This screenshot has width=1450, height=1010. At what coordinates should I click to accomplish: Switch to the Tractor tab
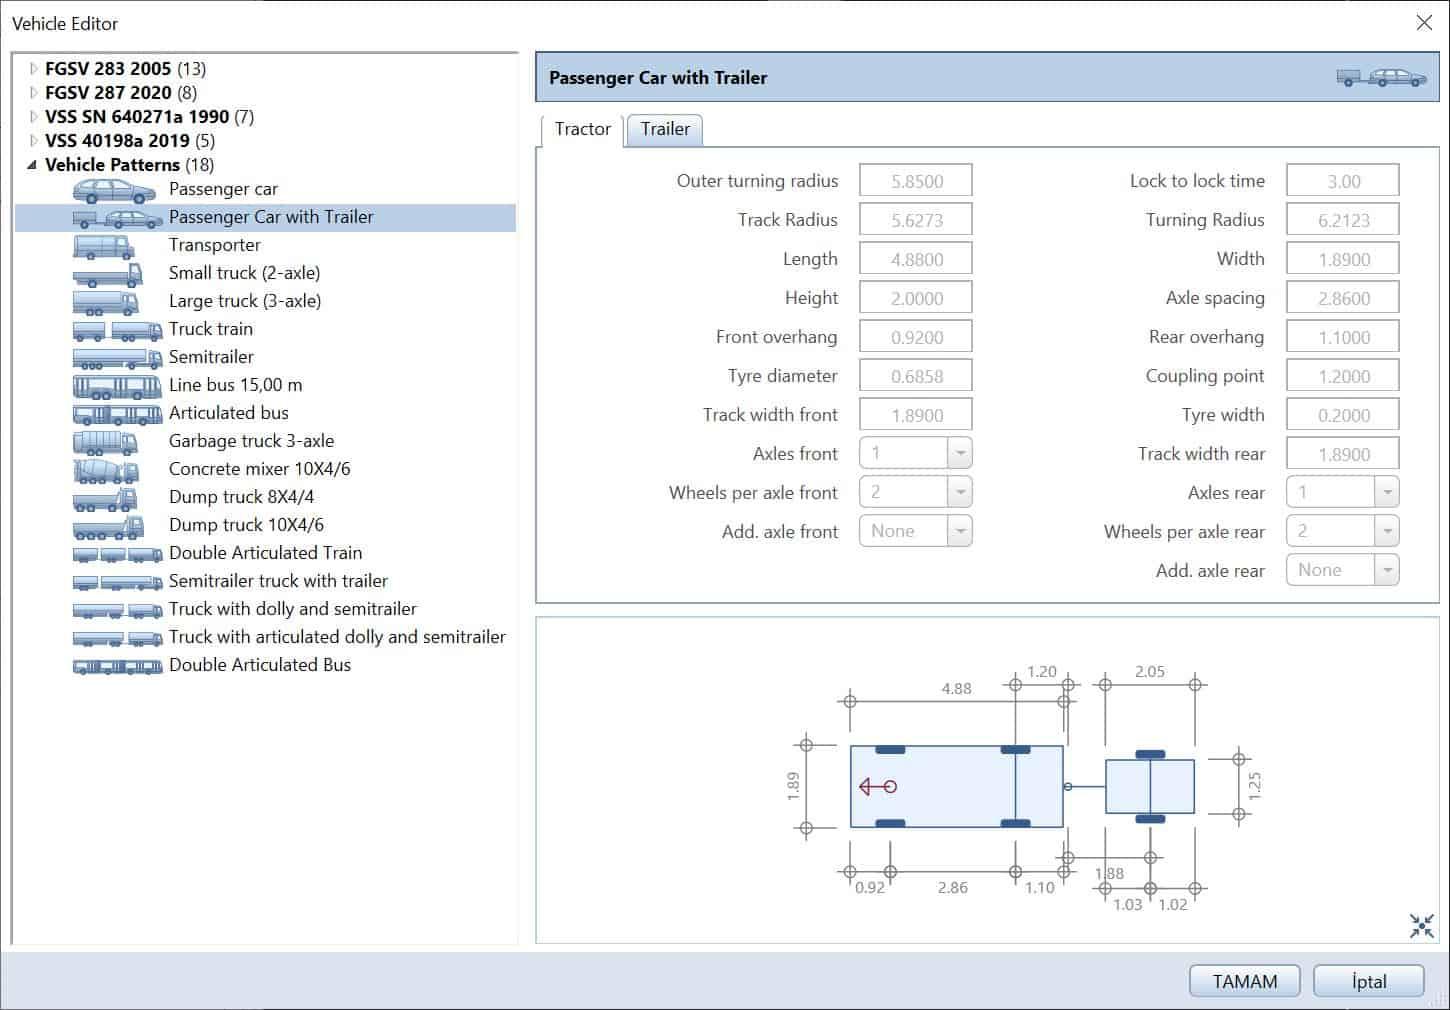(582, 129)
